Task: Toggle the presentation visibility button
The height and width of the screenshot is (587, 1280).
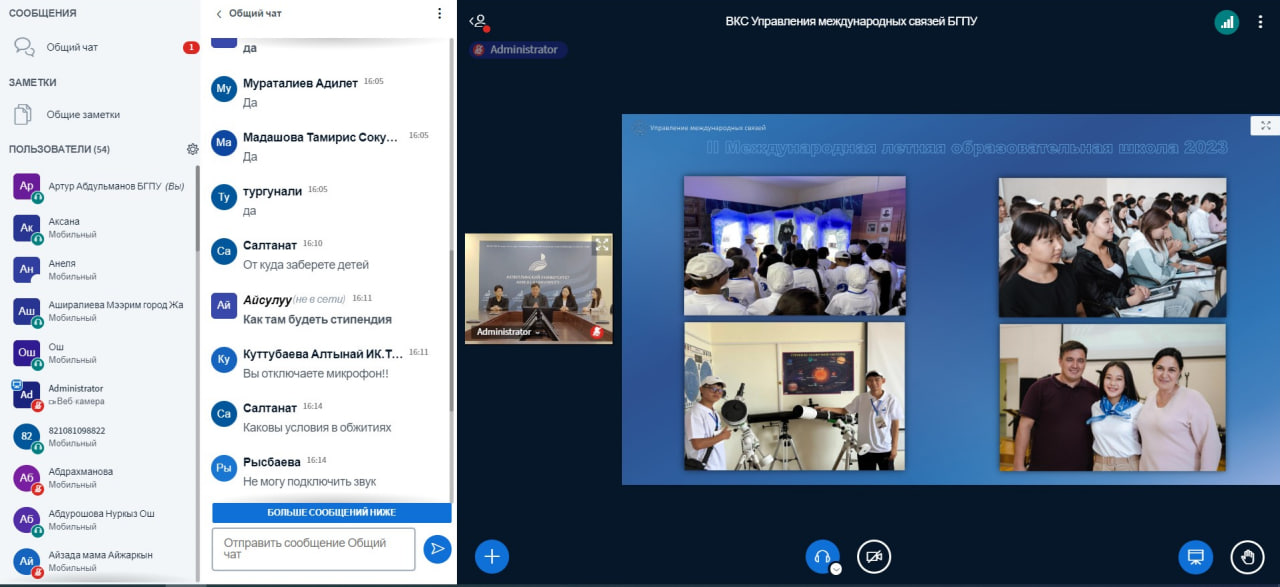Action: (x=1195, y=556)
